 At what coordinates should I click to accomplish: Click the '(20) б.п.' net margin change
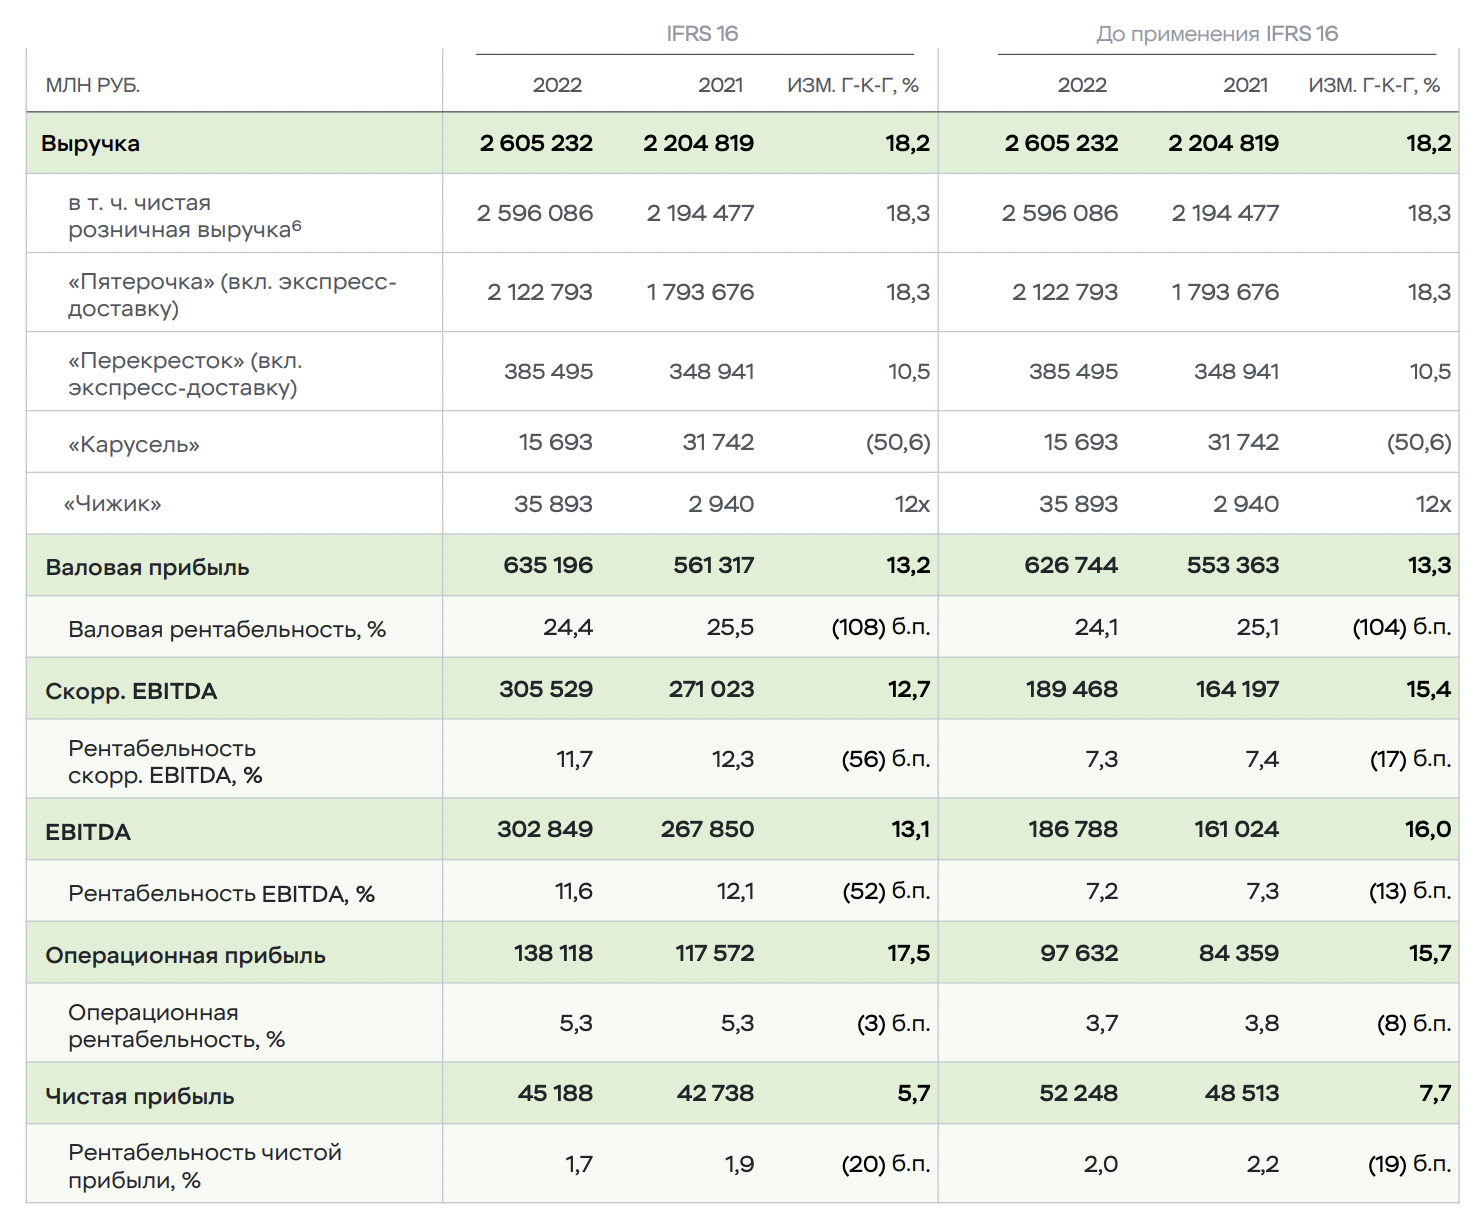coord(886,1164)
